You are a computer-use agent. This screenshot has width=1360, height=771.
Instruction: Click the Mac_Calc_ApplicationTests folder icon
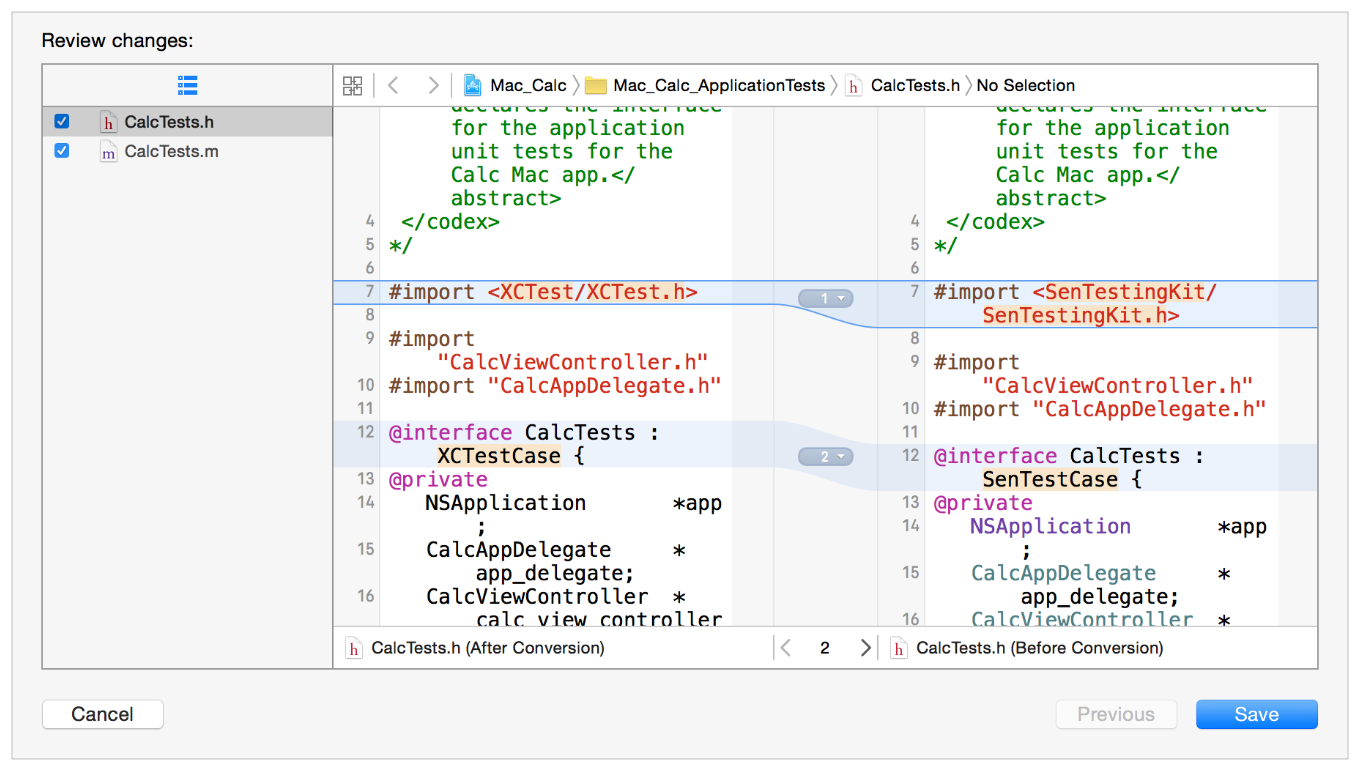[596, 86]
